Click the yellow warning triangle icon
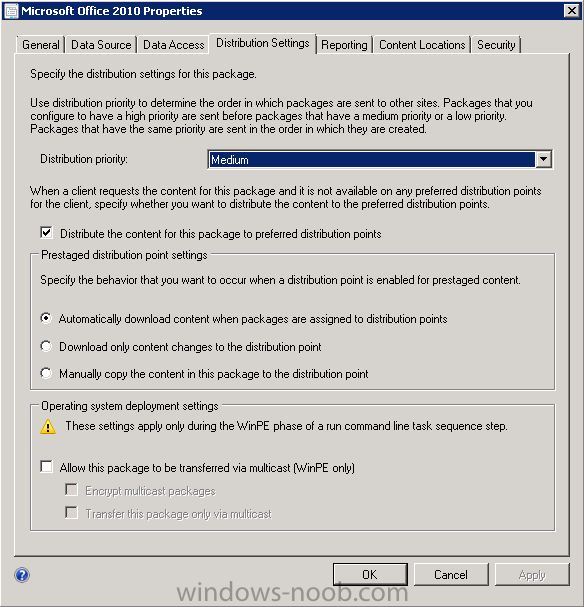584x607 pixels. (48, 427)
